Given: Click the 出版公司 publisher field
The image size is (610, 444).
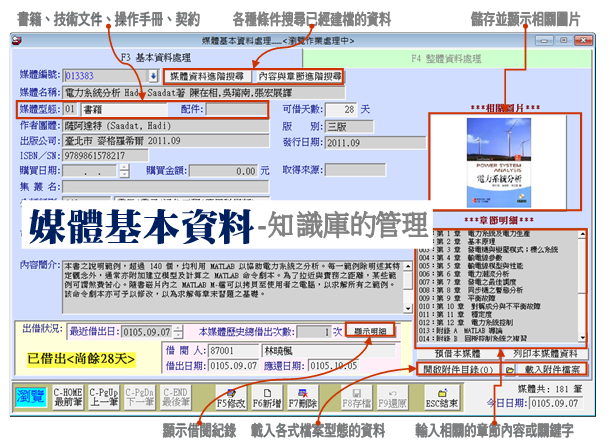Looking at the screenshot, I should tap(166, 141).
